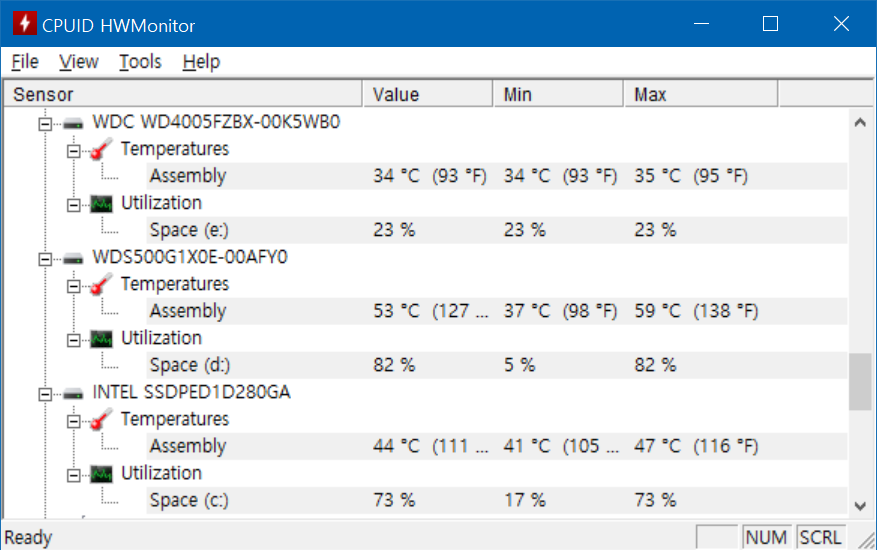This screenshot has height=550, width=877.
Task: Collapse the WDC WD4005FZBX-00K5WB0 node
Action: tap(45, 124)
